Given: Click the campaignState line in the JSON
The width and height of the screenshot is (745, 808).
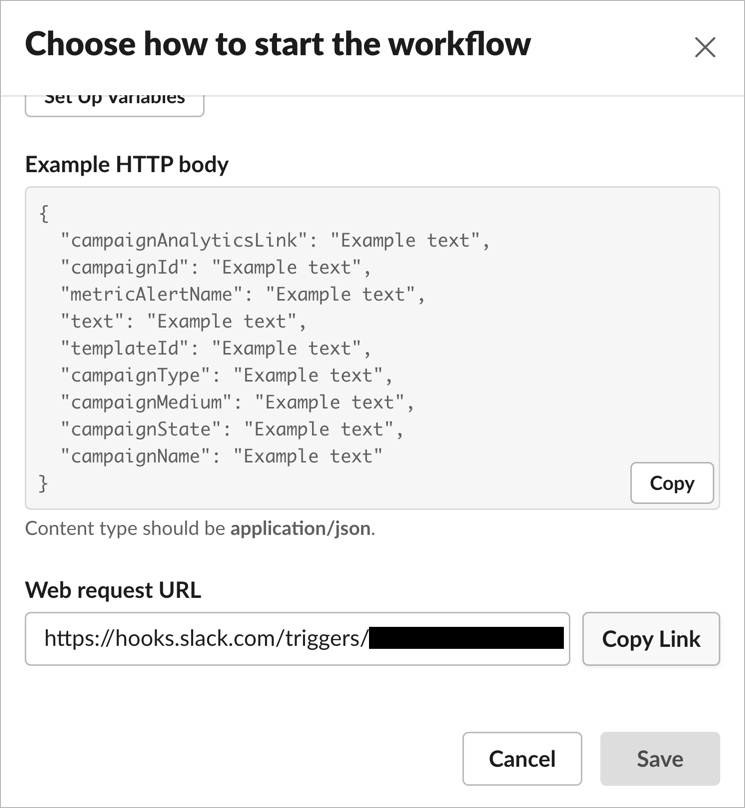Looking at the screenshot, I should (x=232, y=429).
